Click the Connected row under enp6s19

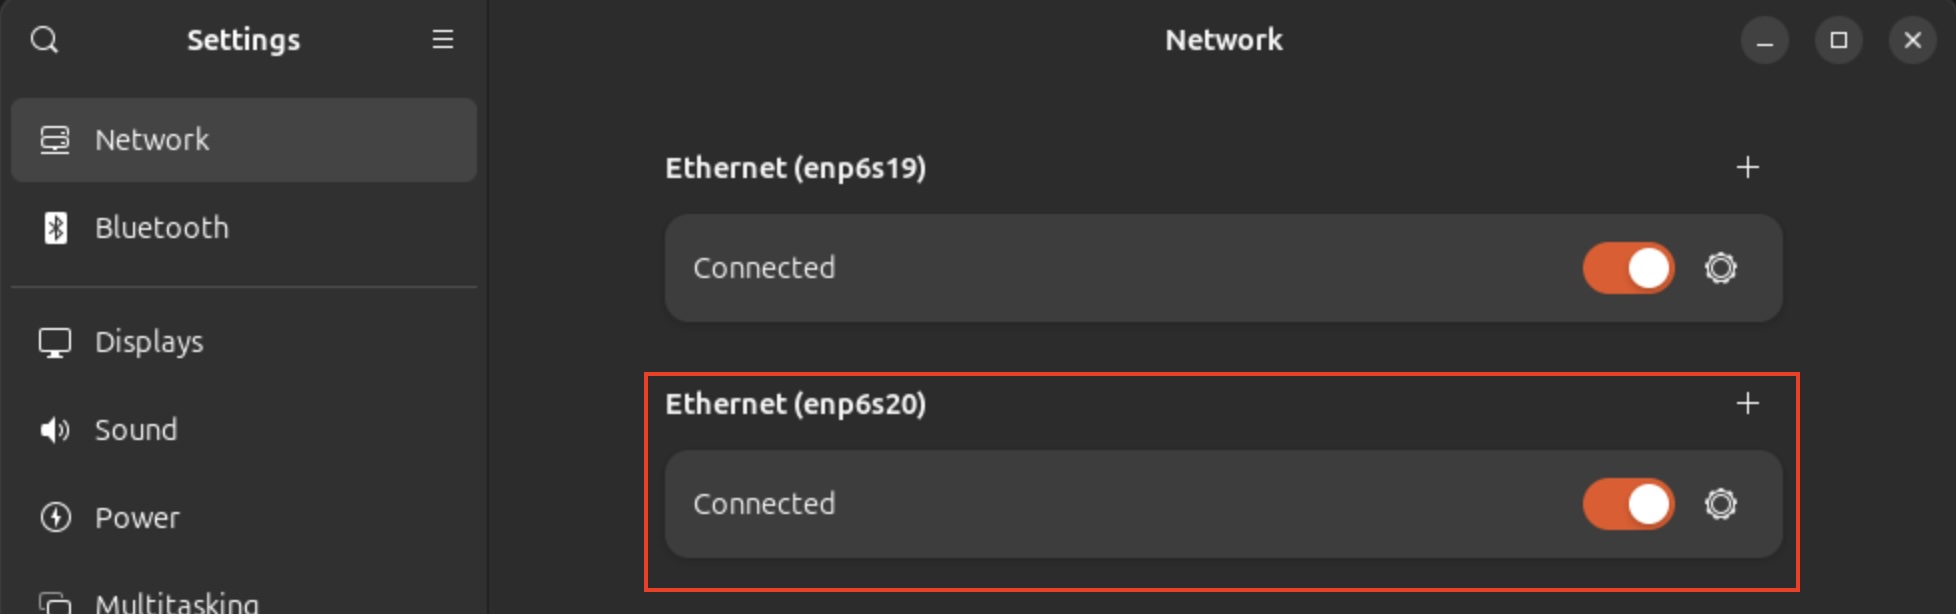point(1100,268)
